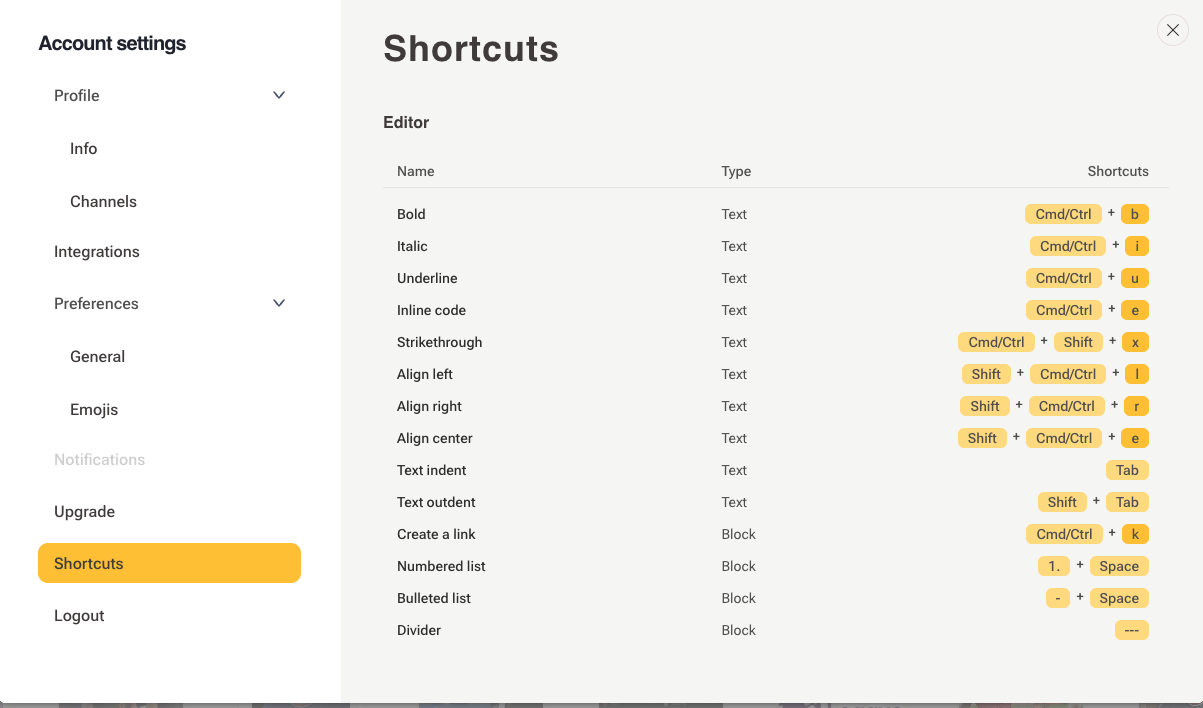Screen dimensions: 1203x708
Task: Click the '---' badge in Divider row
Action: point(1132,630)
